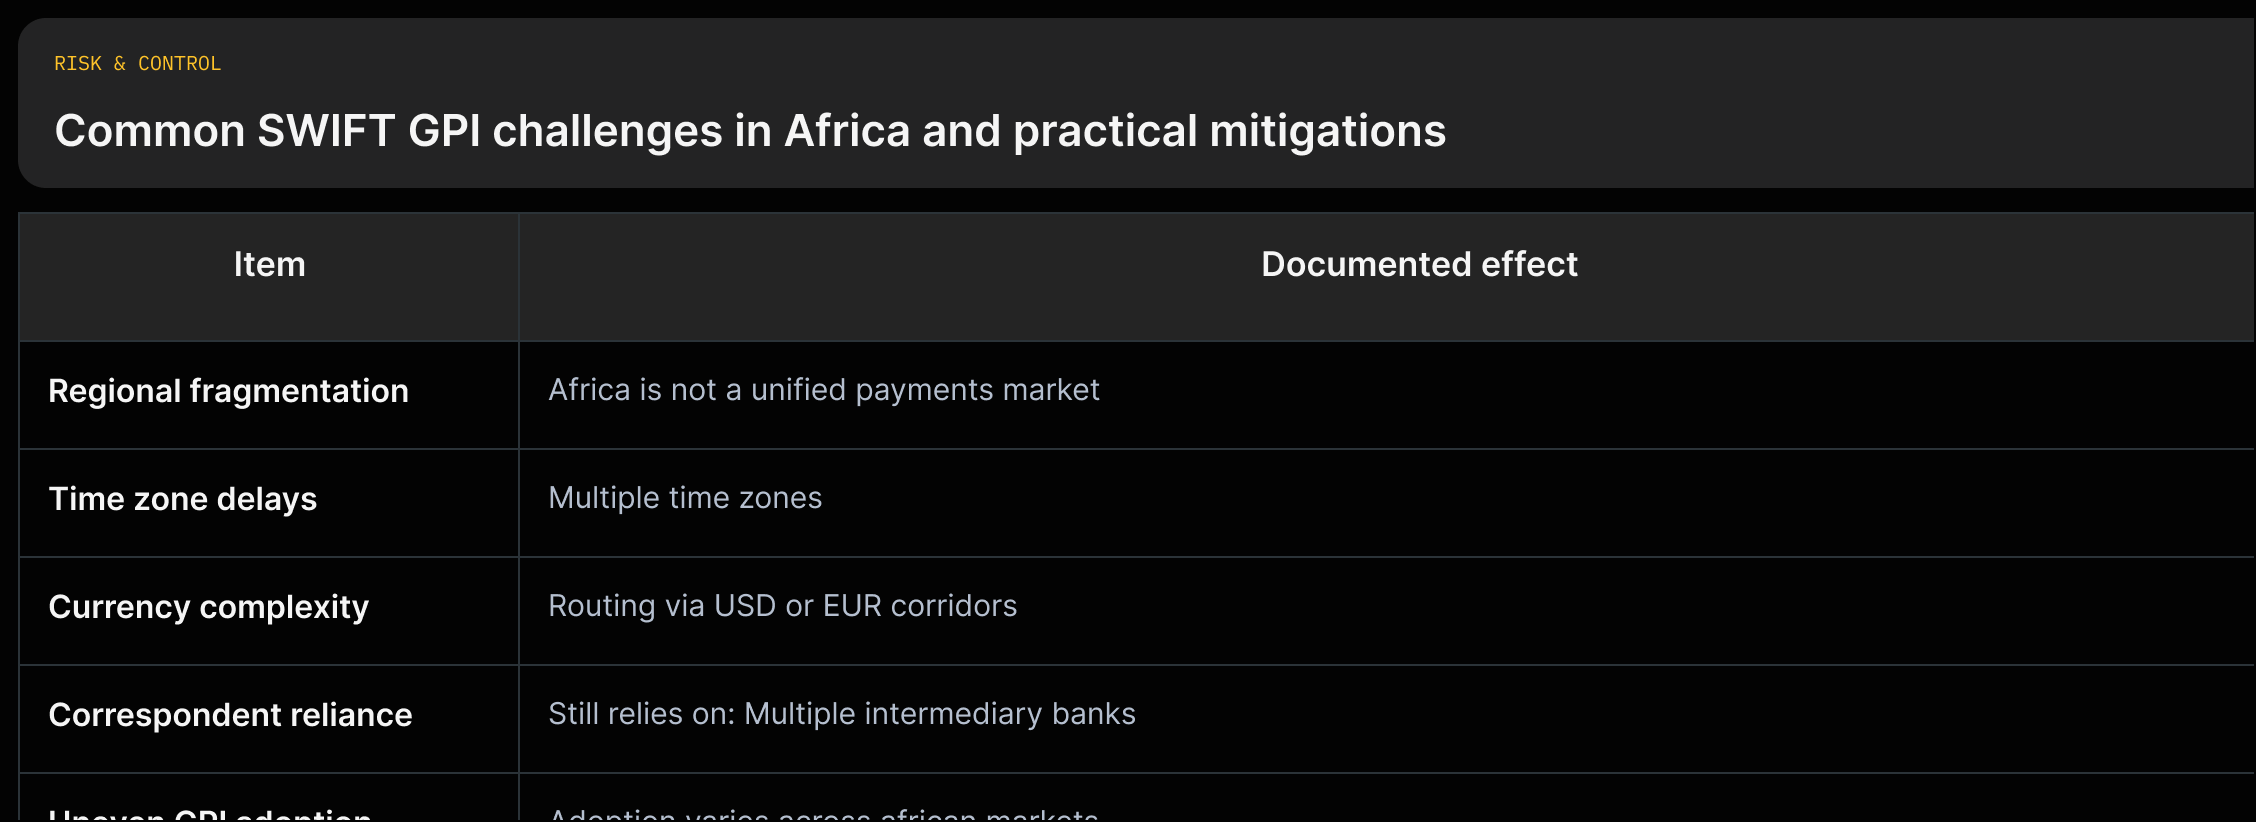The height and width of the screenshot is (822, 2256).
Task: Click 'Routing via USD or EUR corridors' text
Action: [x=782, y=606]
